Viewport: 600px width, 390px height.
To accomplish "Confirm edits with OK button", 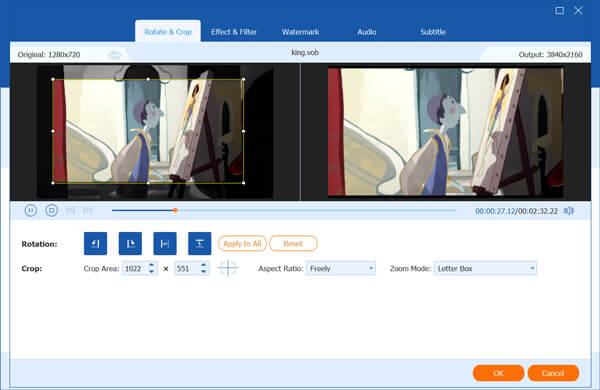I will [498, 373].
